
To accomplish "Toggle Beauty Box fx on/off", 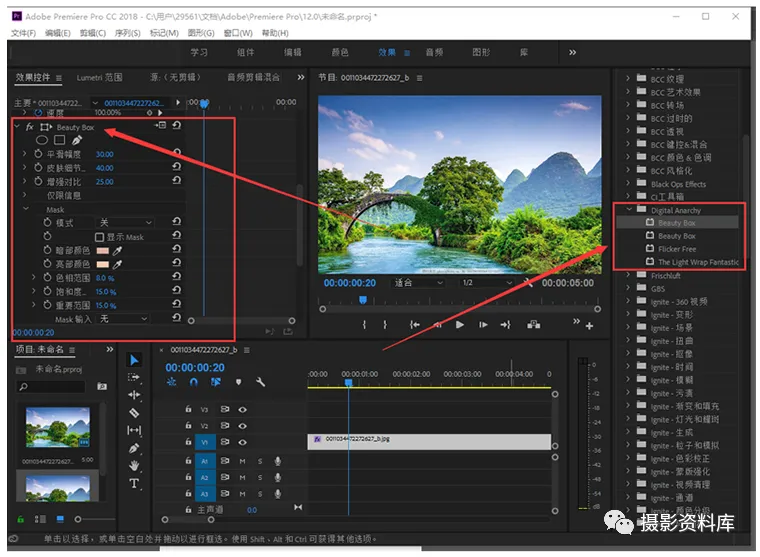I will 30,127.
